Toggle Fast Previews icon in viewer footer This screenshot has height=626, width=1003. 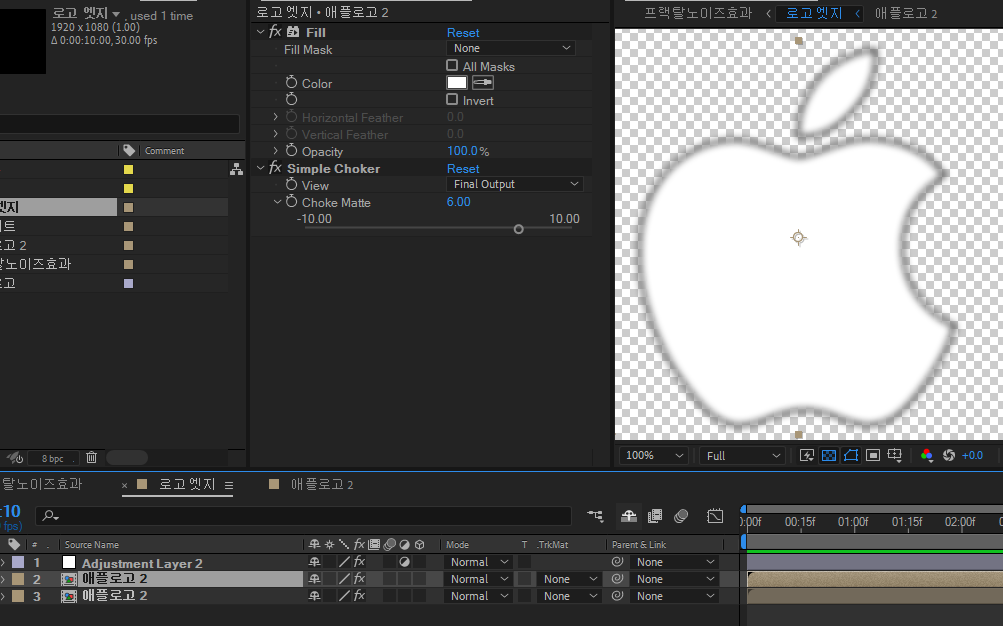click(x=807, y=455)
